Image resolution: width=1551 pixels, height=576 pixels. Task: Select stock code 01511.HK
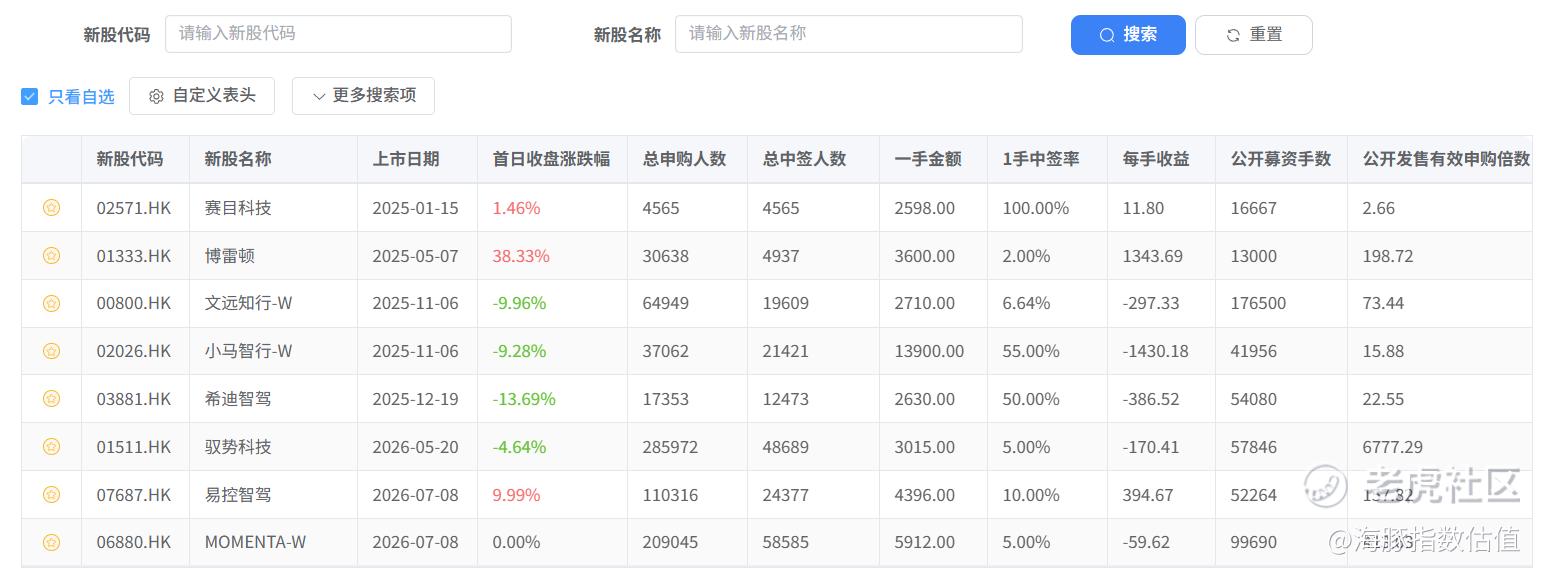coord(134,447)
